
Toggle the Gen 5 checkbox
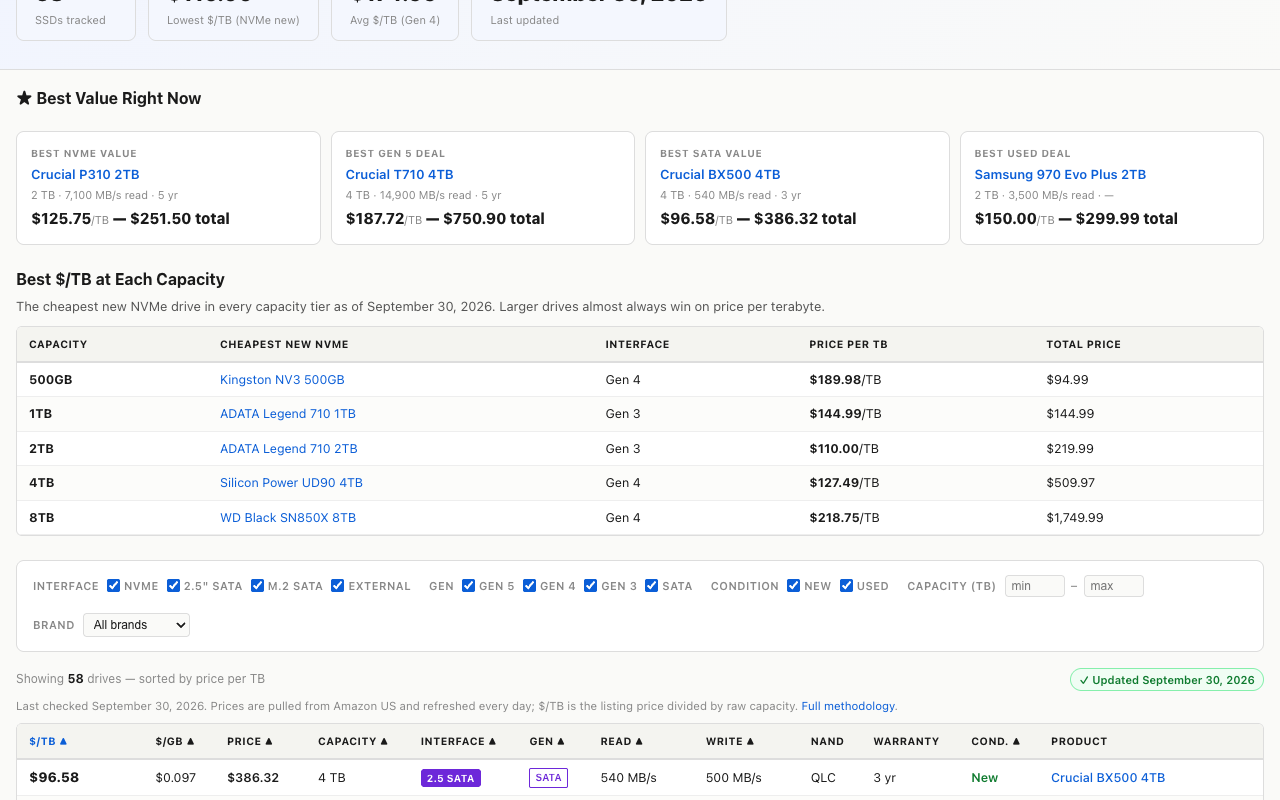tap(469, 586)
